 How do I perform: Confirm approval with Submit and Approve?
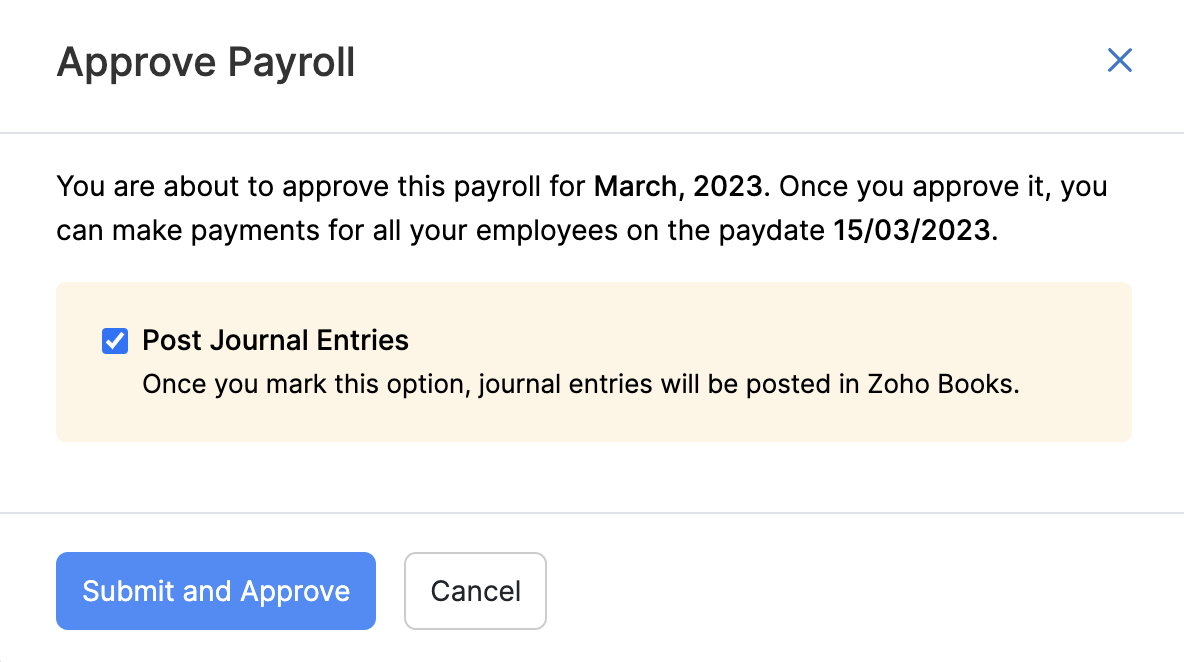click(215, 591)
